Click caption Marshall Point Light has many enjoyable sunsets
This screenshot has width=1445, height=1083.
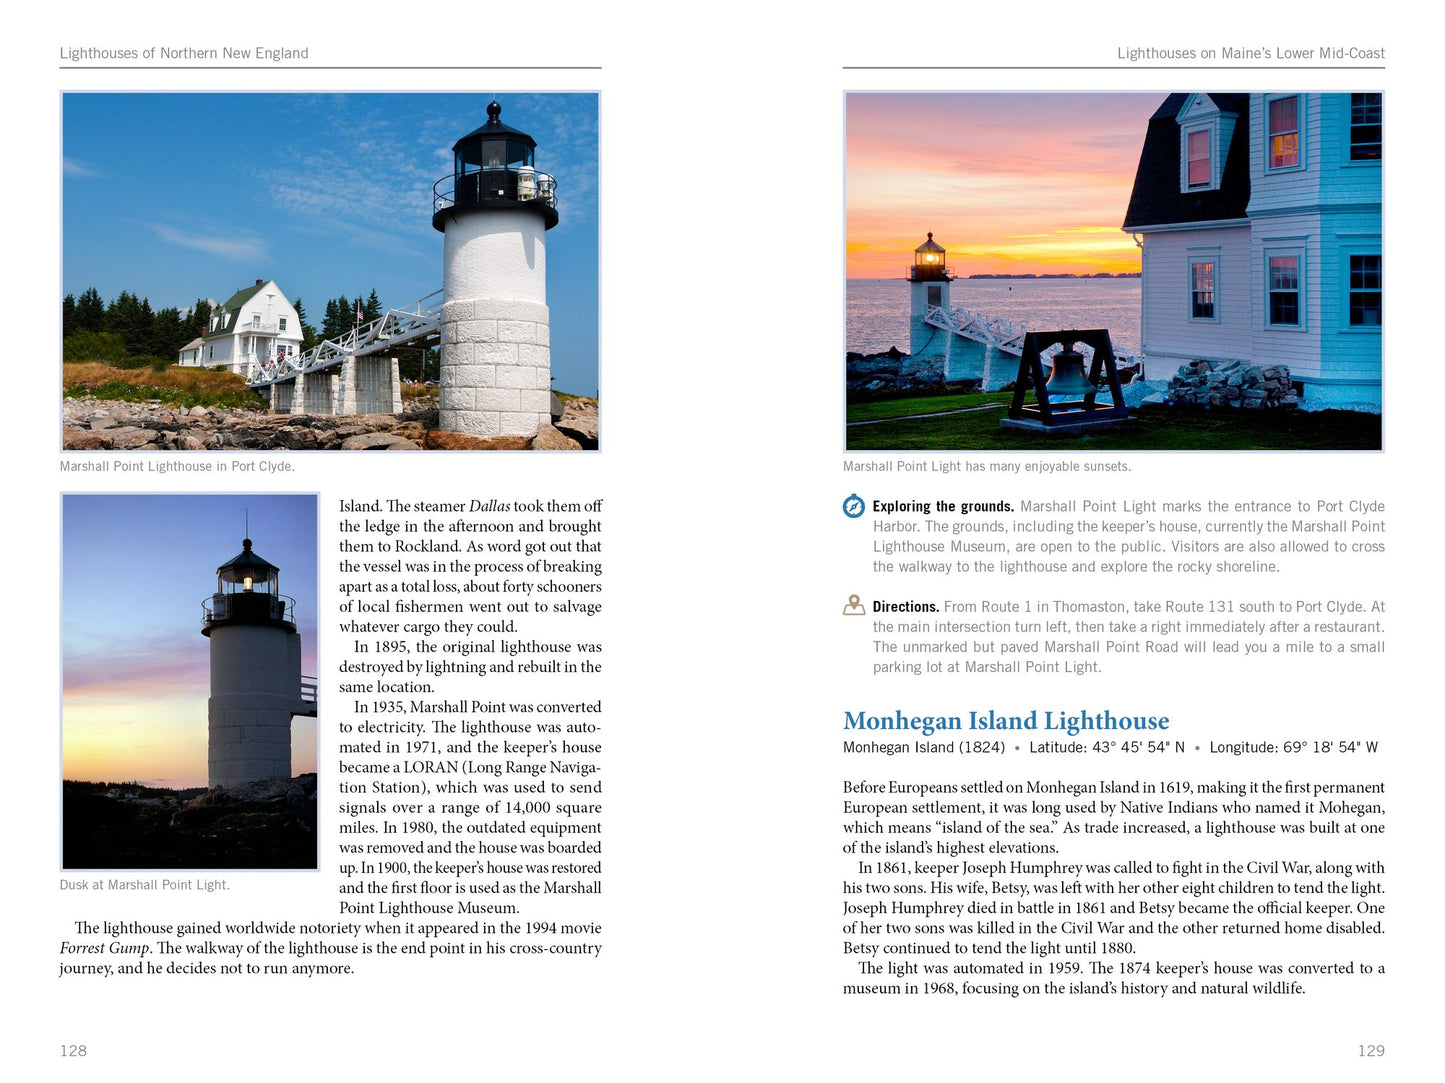click(x=987, y=466)
